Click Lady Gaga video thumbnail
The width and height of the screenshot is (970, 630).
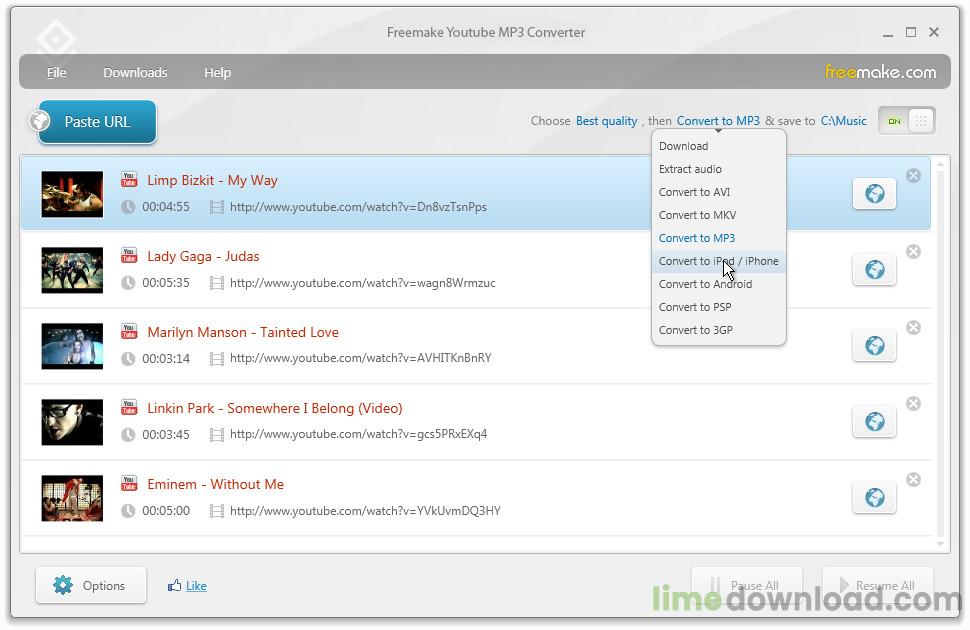[x=72, y=270]
